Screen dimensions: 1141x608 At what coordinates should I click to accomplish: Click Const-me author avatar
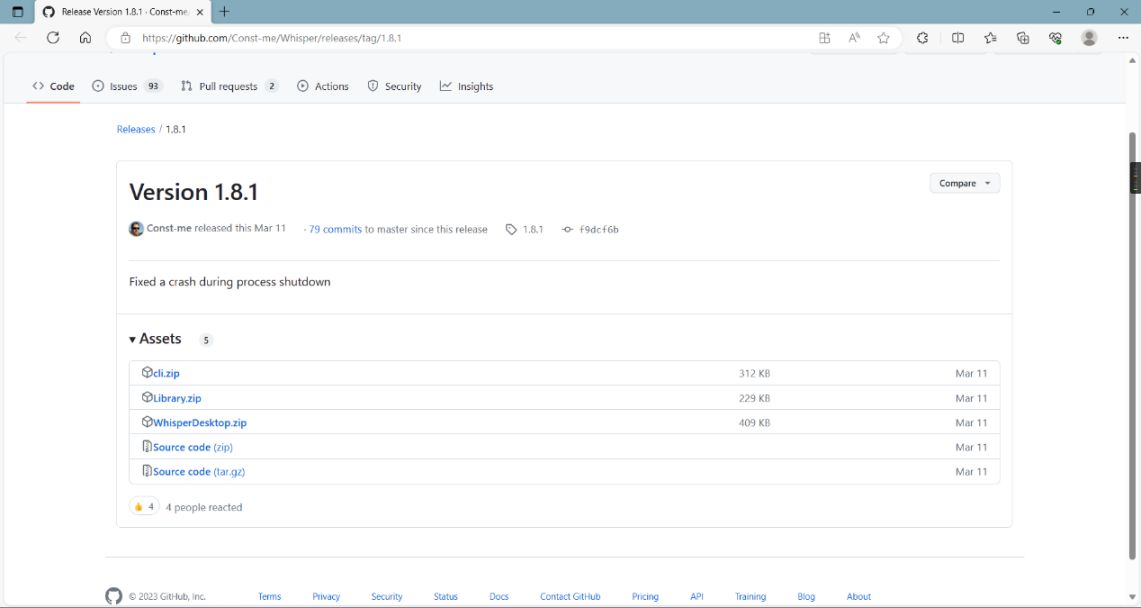coord(136,228)
